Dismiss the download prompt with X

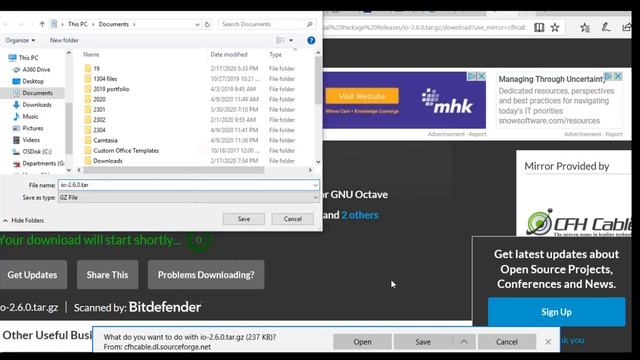pos(548,342)
